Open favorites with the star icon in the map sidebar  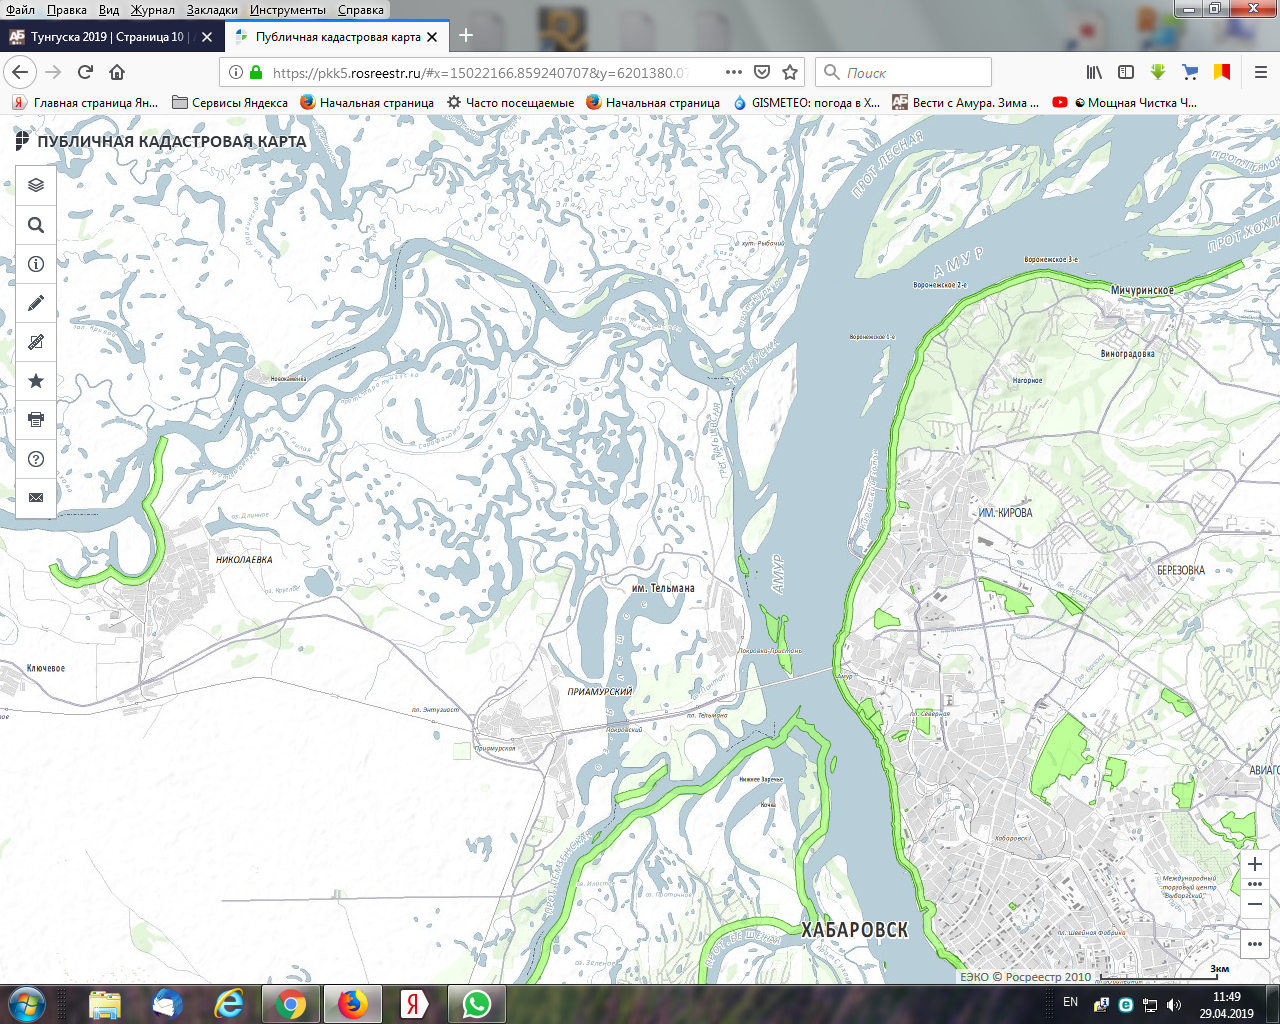(36, 381)
